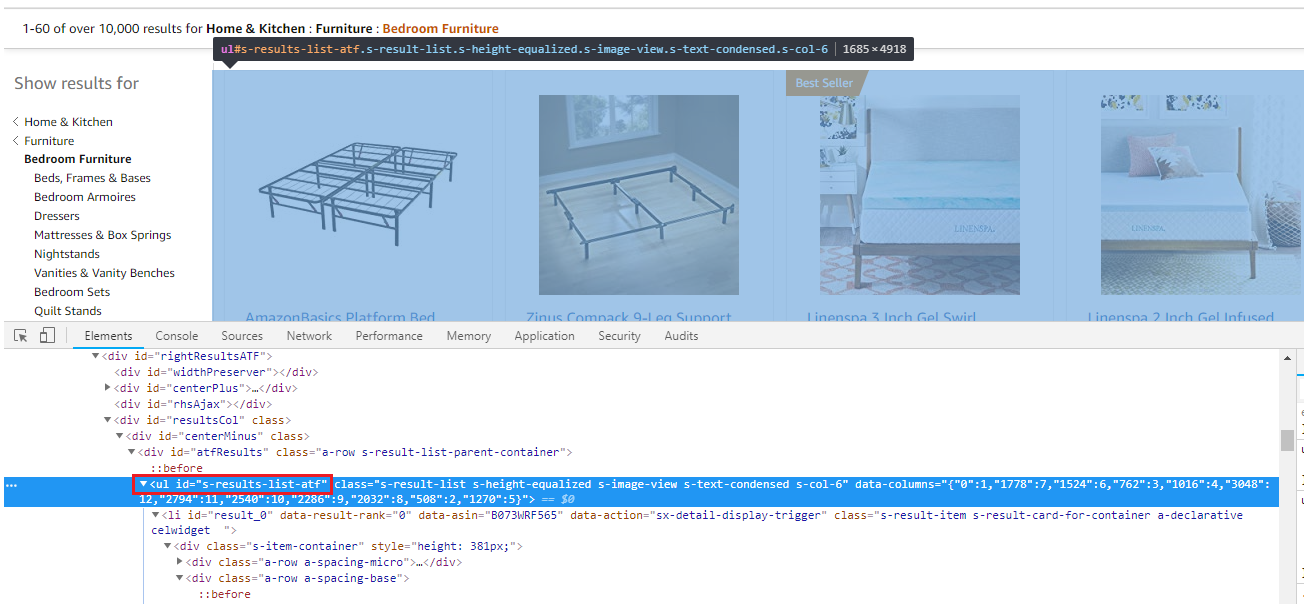Activate the inspect element picker icon
This screenshot has width=1304, height=604.
[x=21, y=336]
